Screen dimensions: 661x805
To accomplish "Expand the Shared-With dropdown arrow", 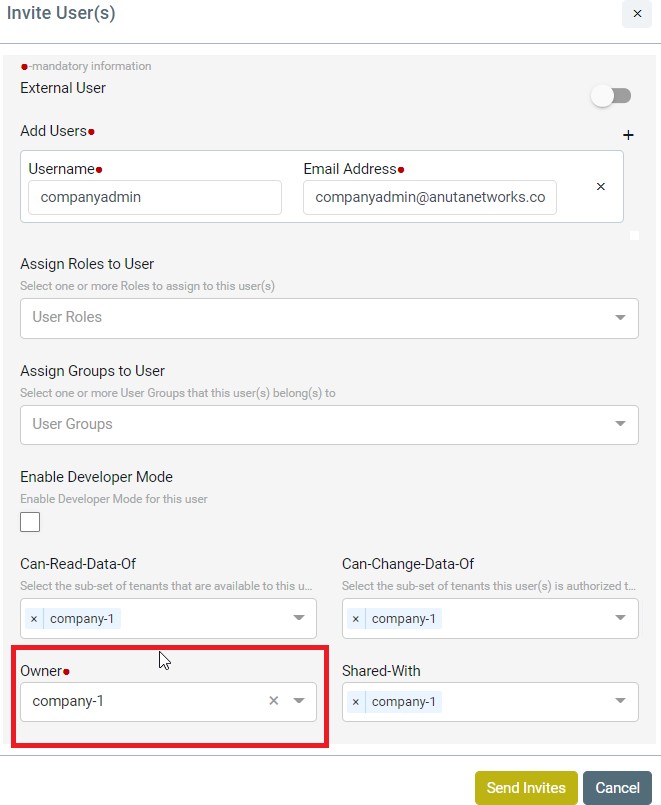I will click(x=620, y=701).
